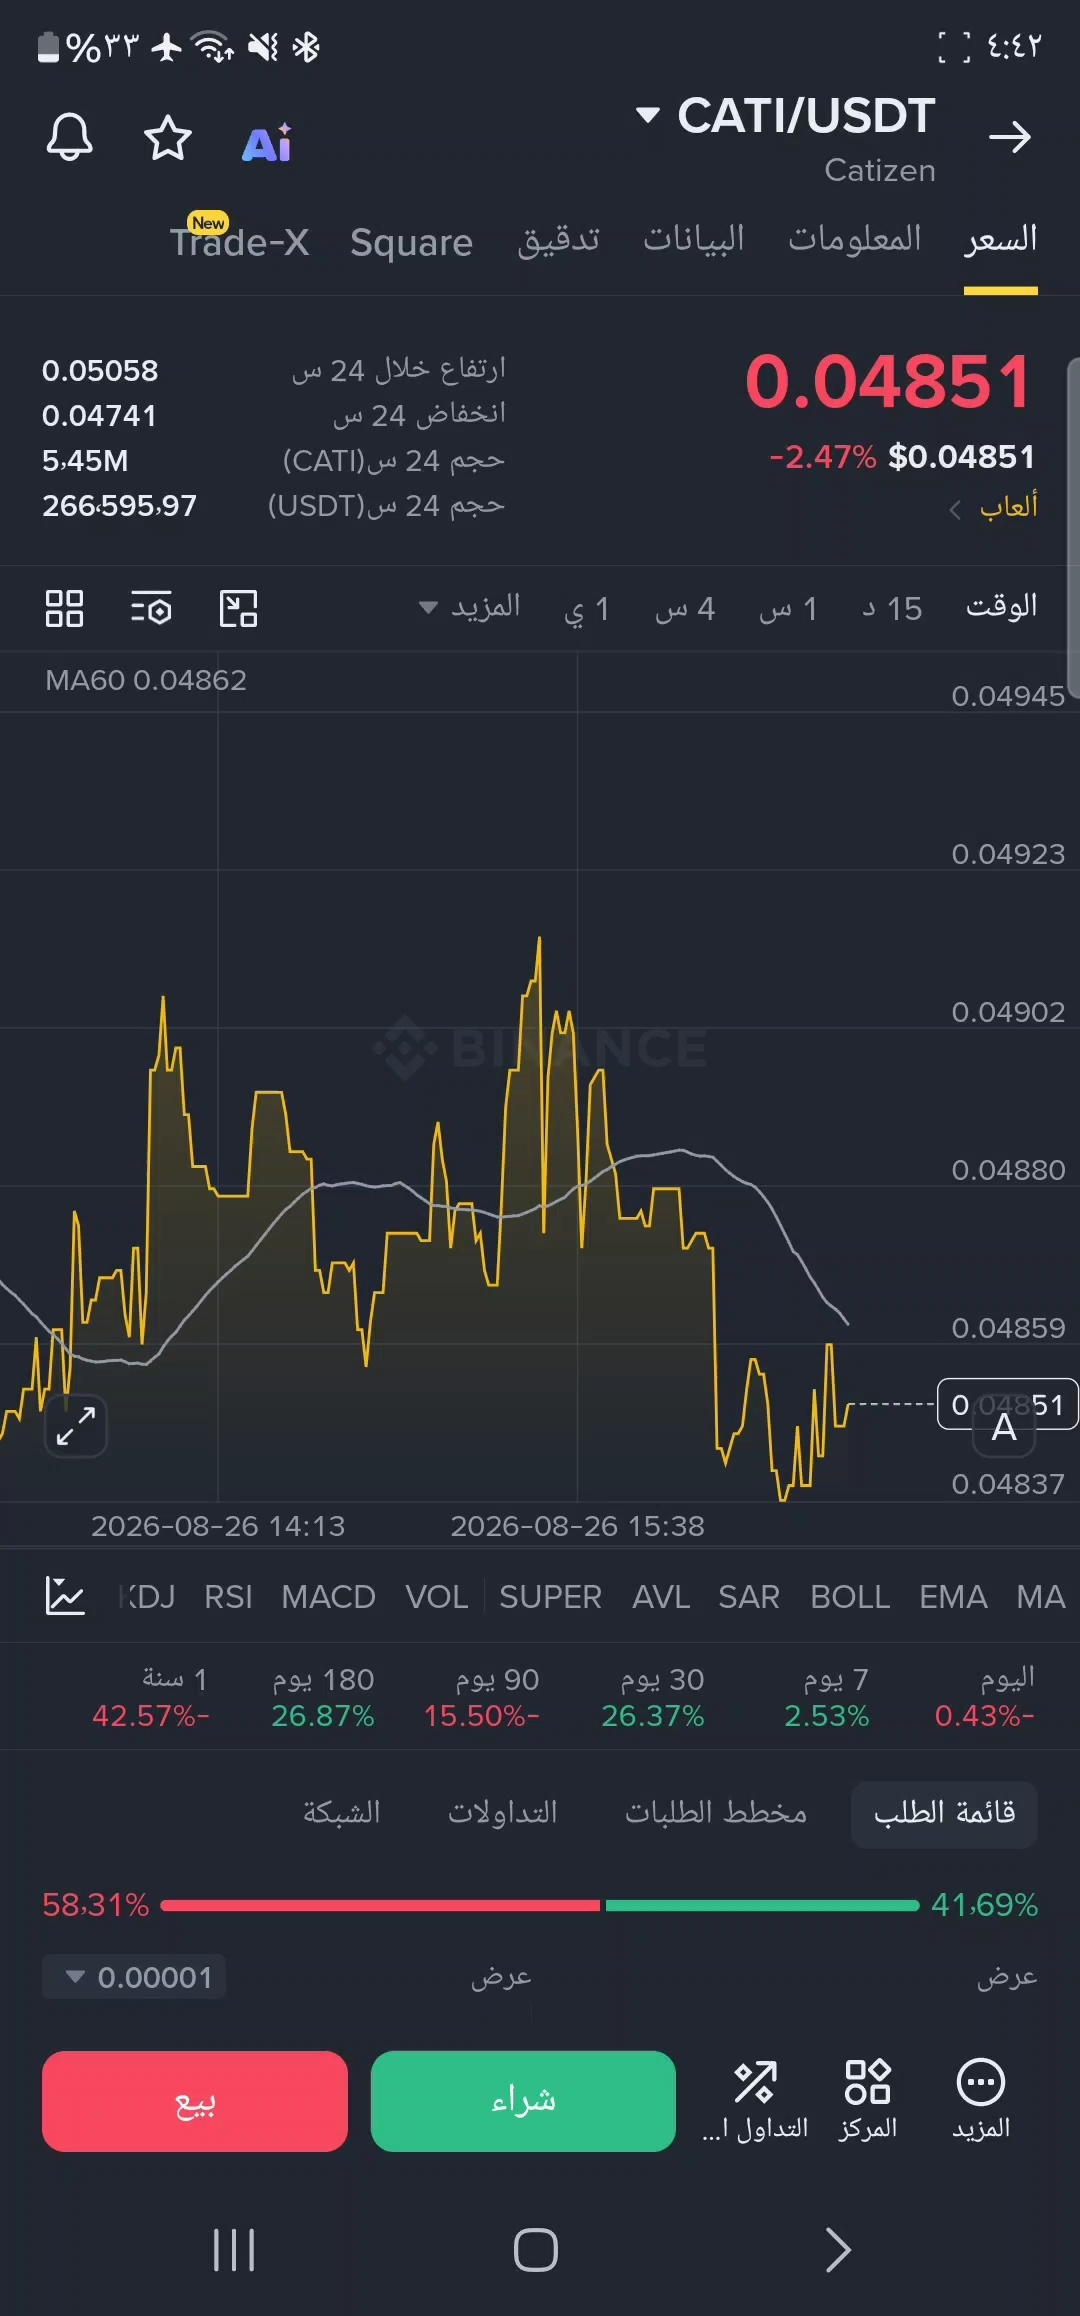Select the 1 س timeframe
Image resolution: width=1080 pixels, height=2316 pixels.
coord(788,608)
